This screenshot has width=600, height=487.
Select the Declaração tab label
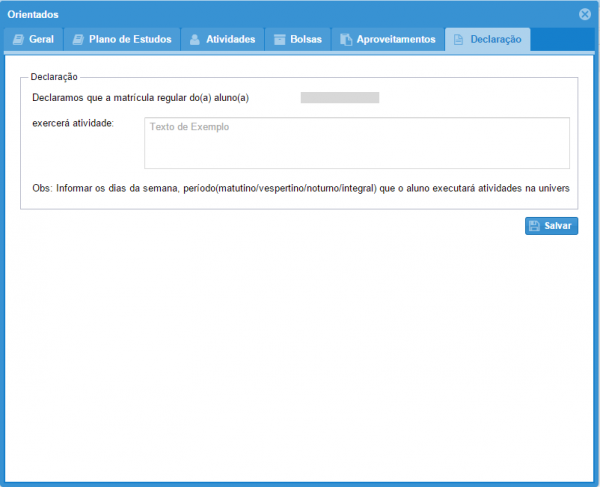[x=496, y=40]
